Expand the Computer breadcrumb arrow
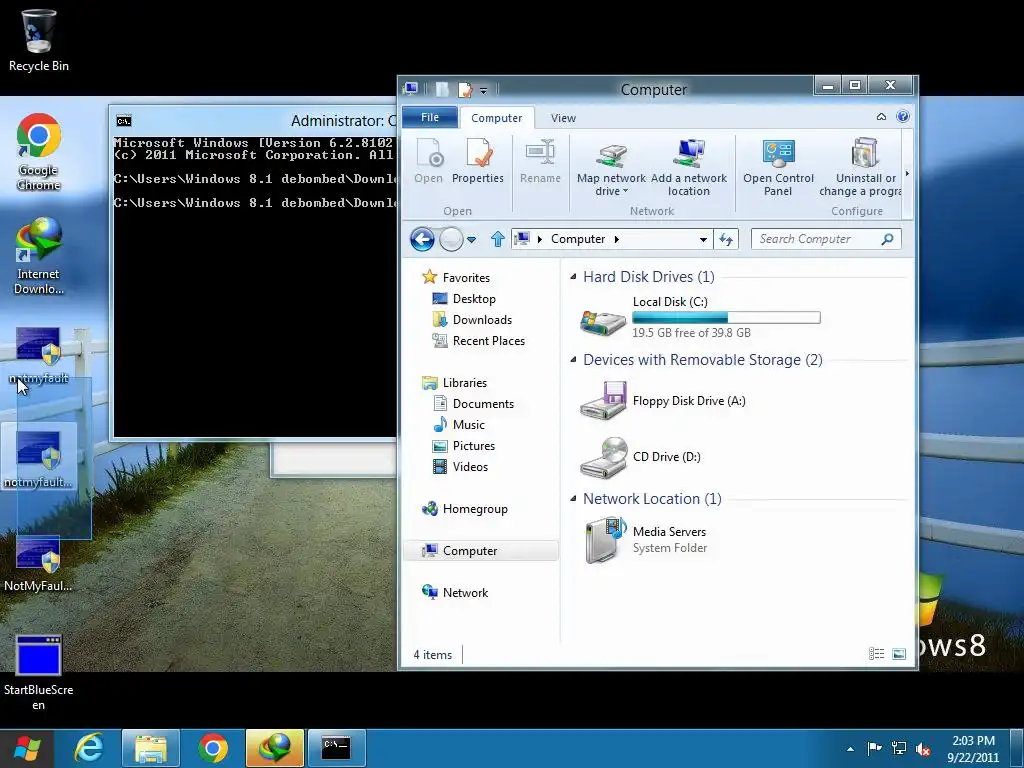 tap(616, 239)
